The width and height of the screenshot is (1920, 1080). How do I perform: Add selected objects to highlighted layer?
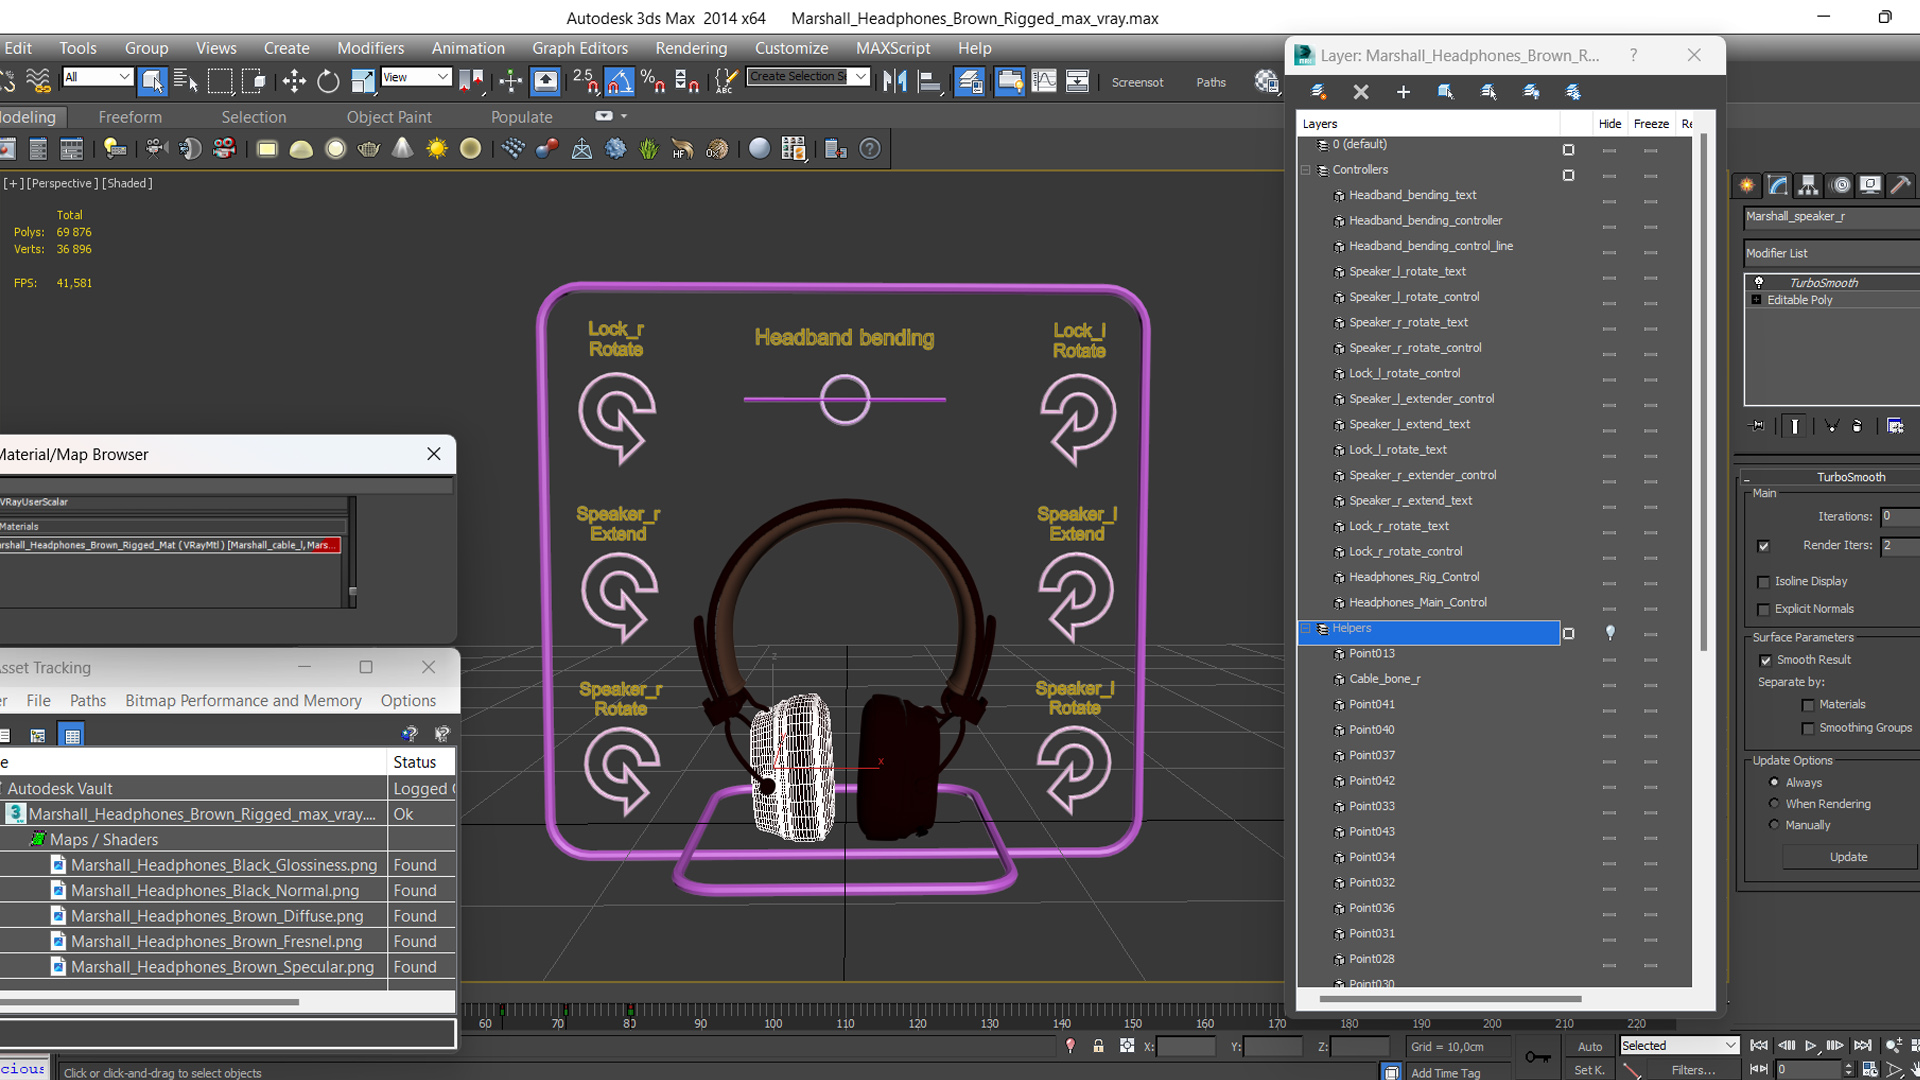pyautogui.click(x=1403, y=92)
